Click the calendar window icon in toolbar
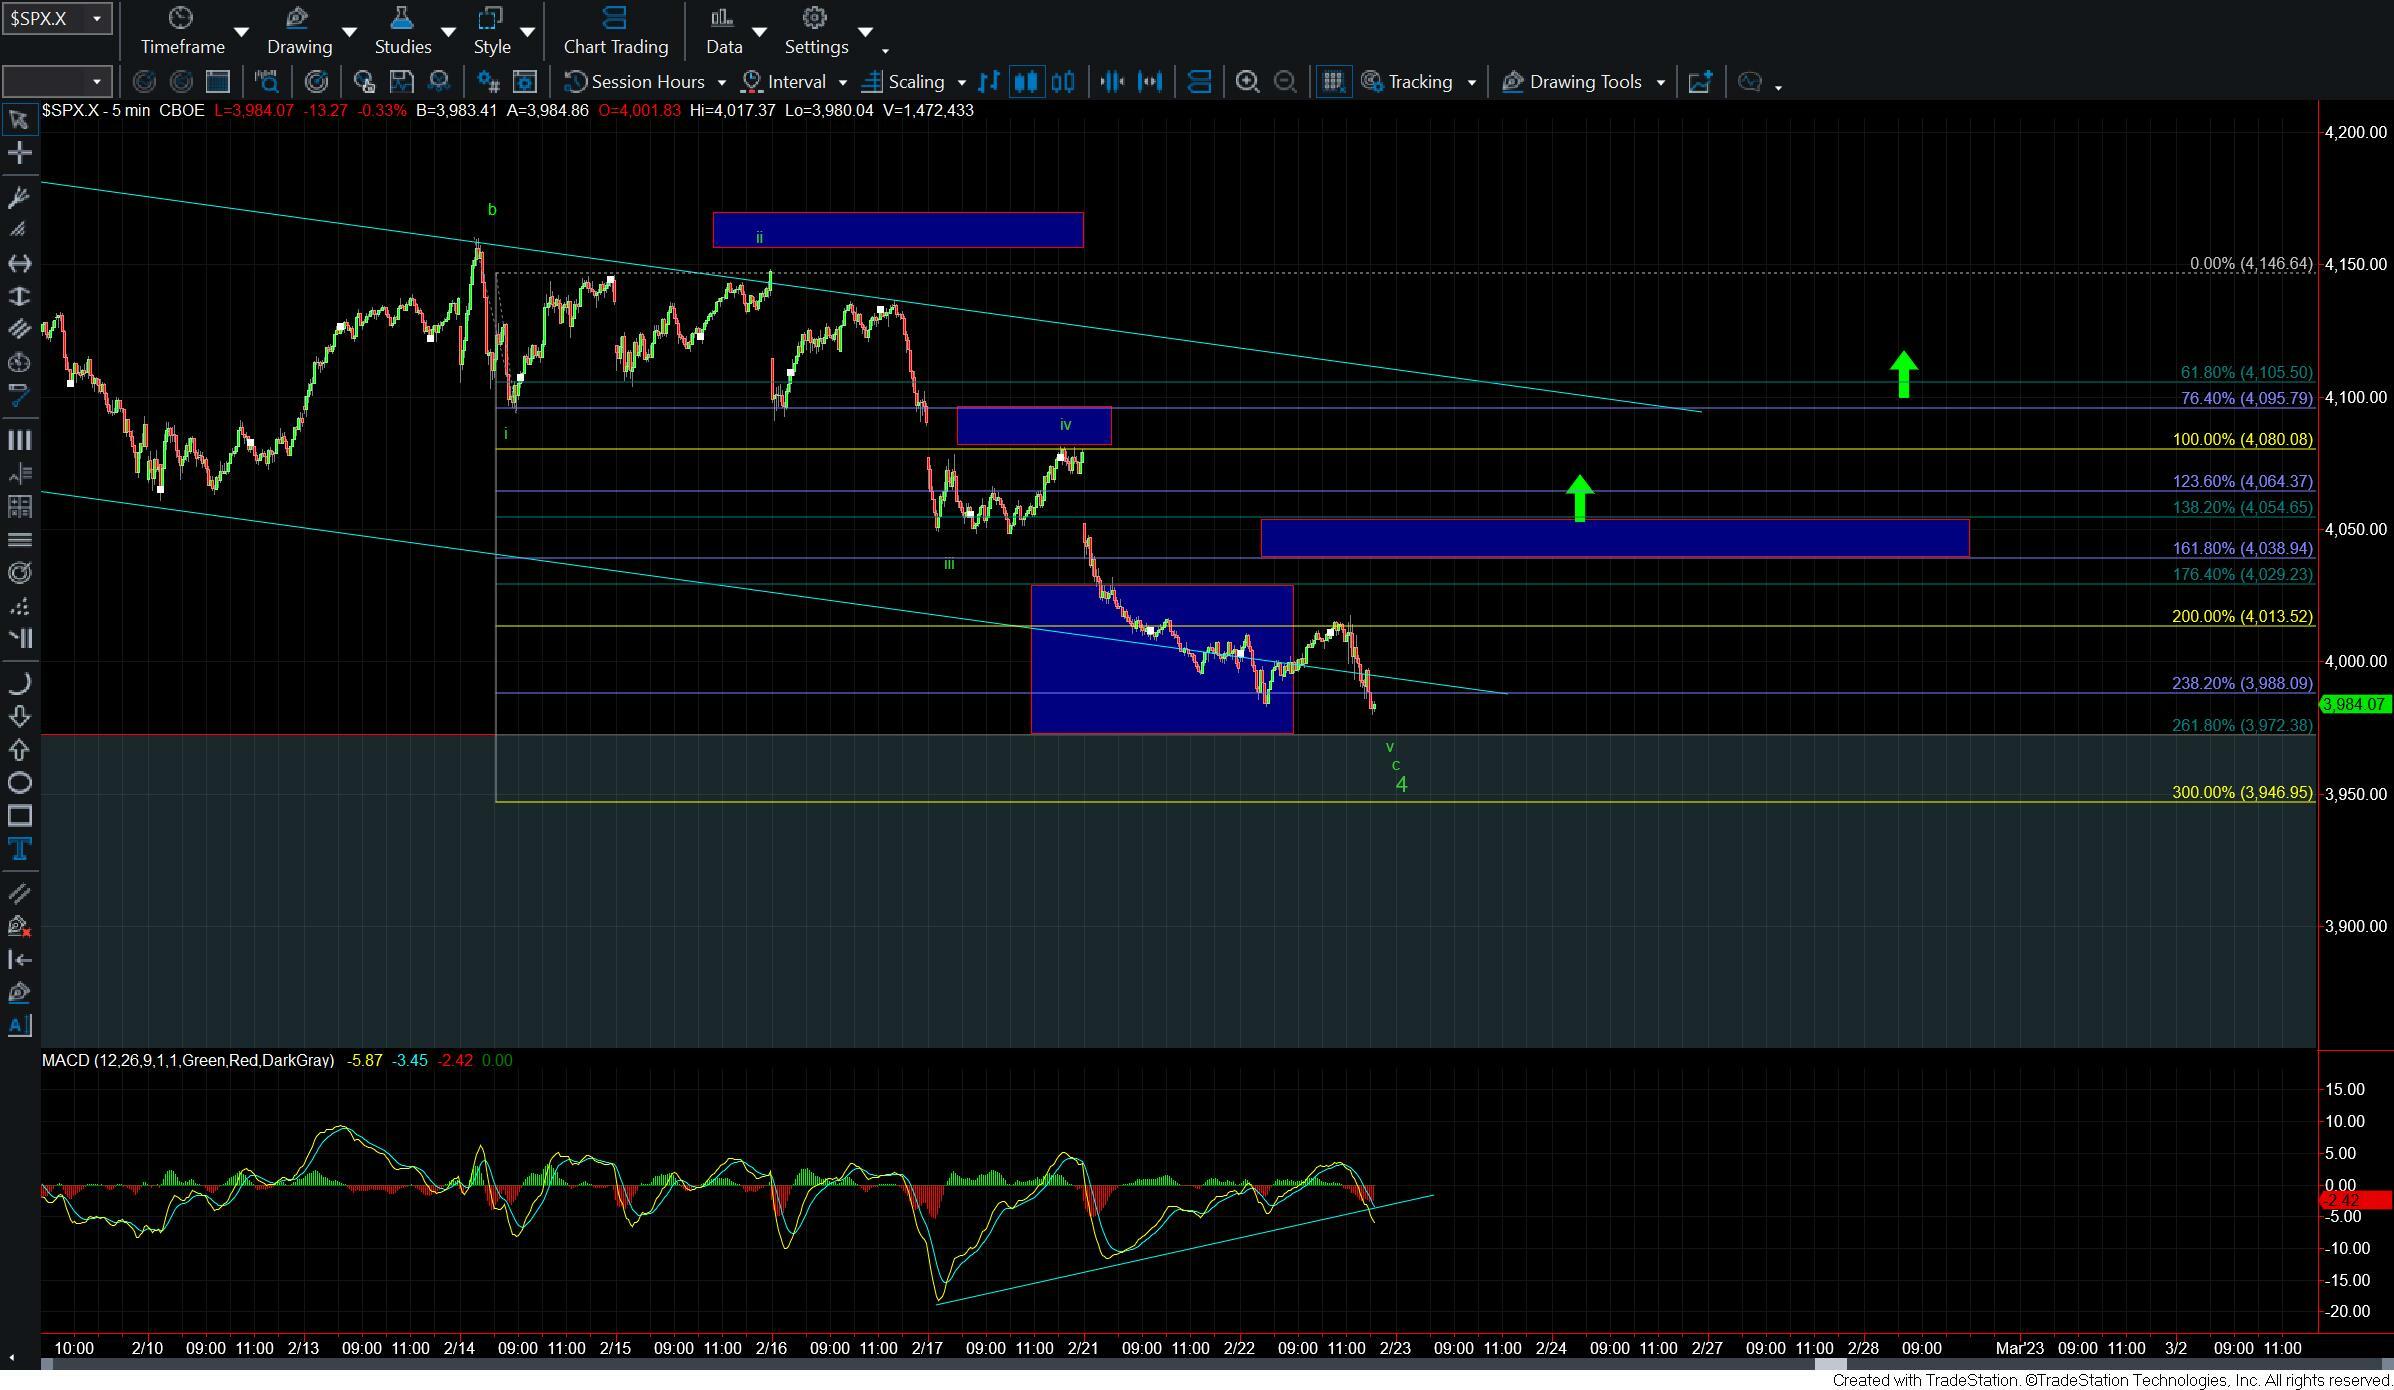The width and height of the screenshot is (2394, 1390). click(217, 82)
